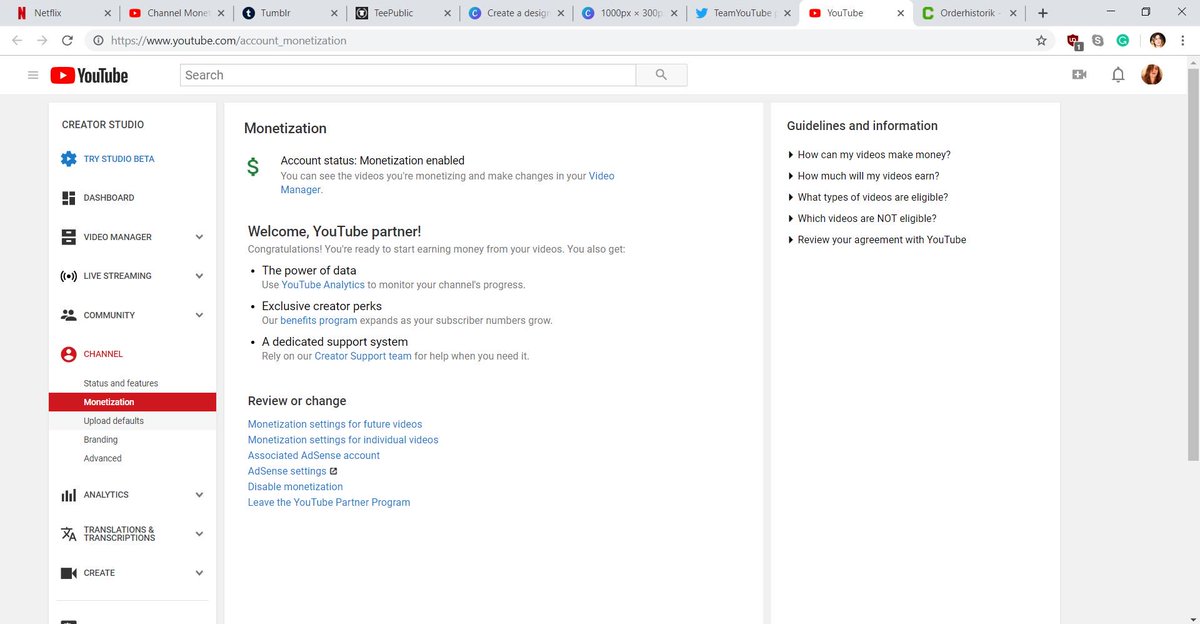Open Upload defaults in sidebar

coord(114,421)
